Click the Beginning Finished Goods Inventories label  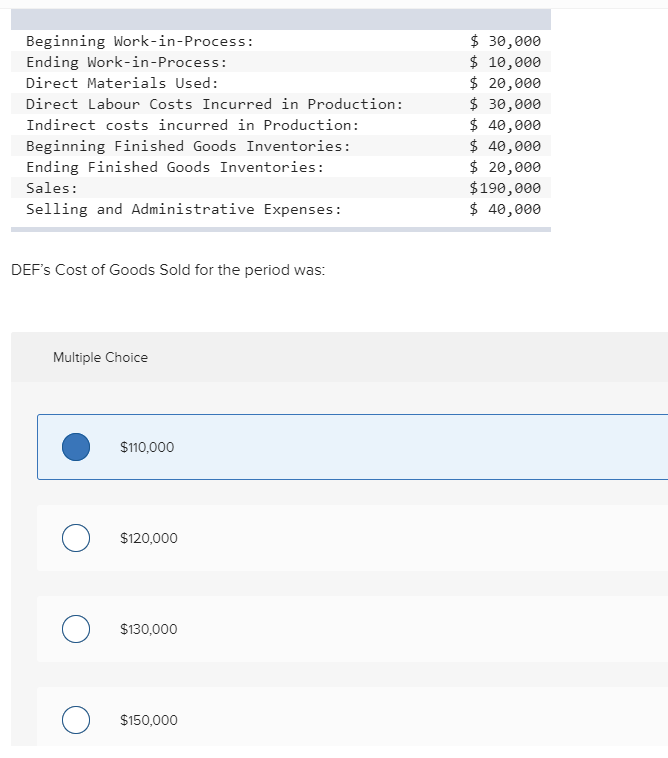[x=188, y=146]
